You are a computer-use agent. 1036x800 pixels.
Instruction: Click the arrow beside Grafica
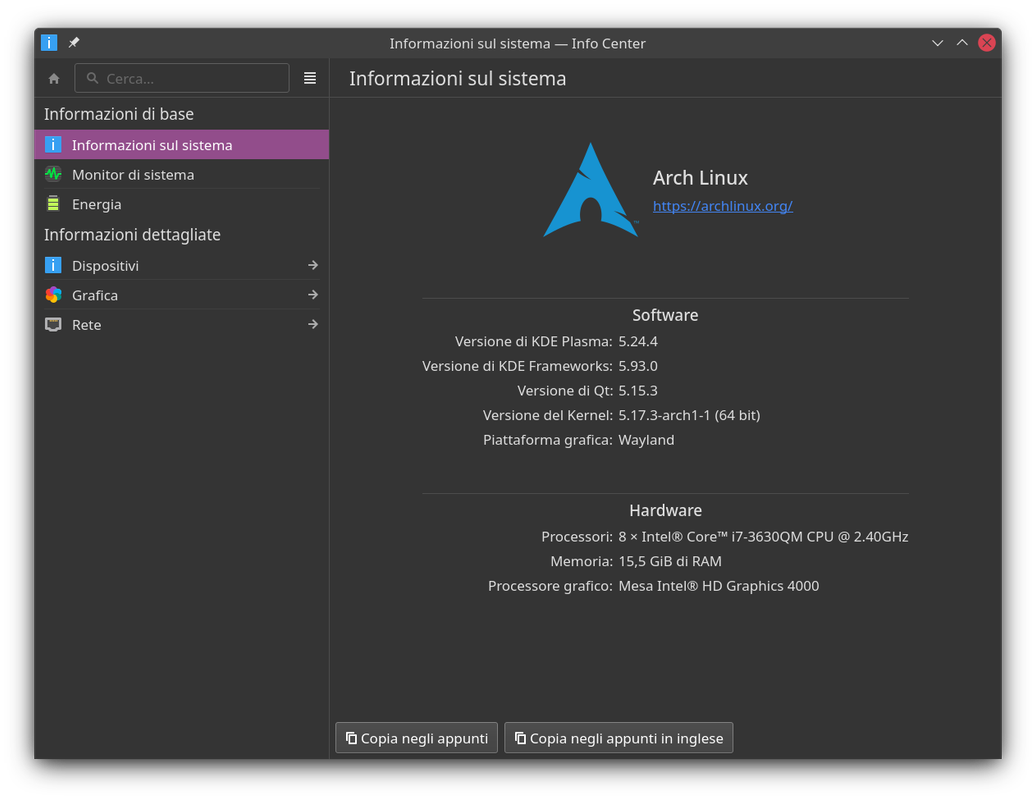tap(313, 295)
